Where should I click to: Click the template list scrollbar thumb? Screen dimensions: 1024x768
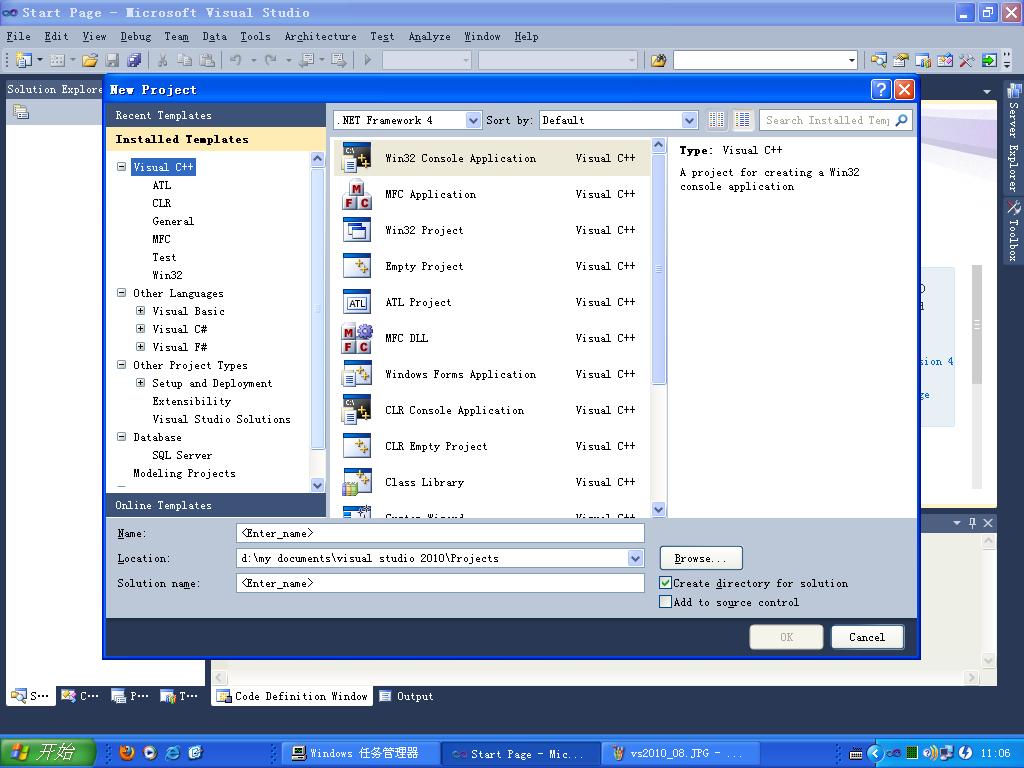pos(658,269)
